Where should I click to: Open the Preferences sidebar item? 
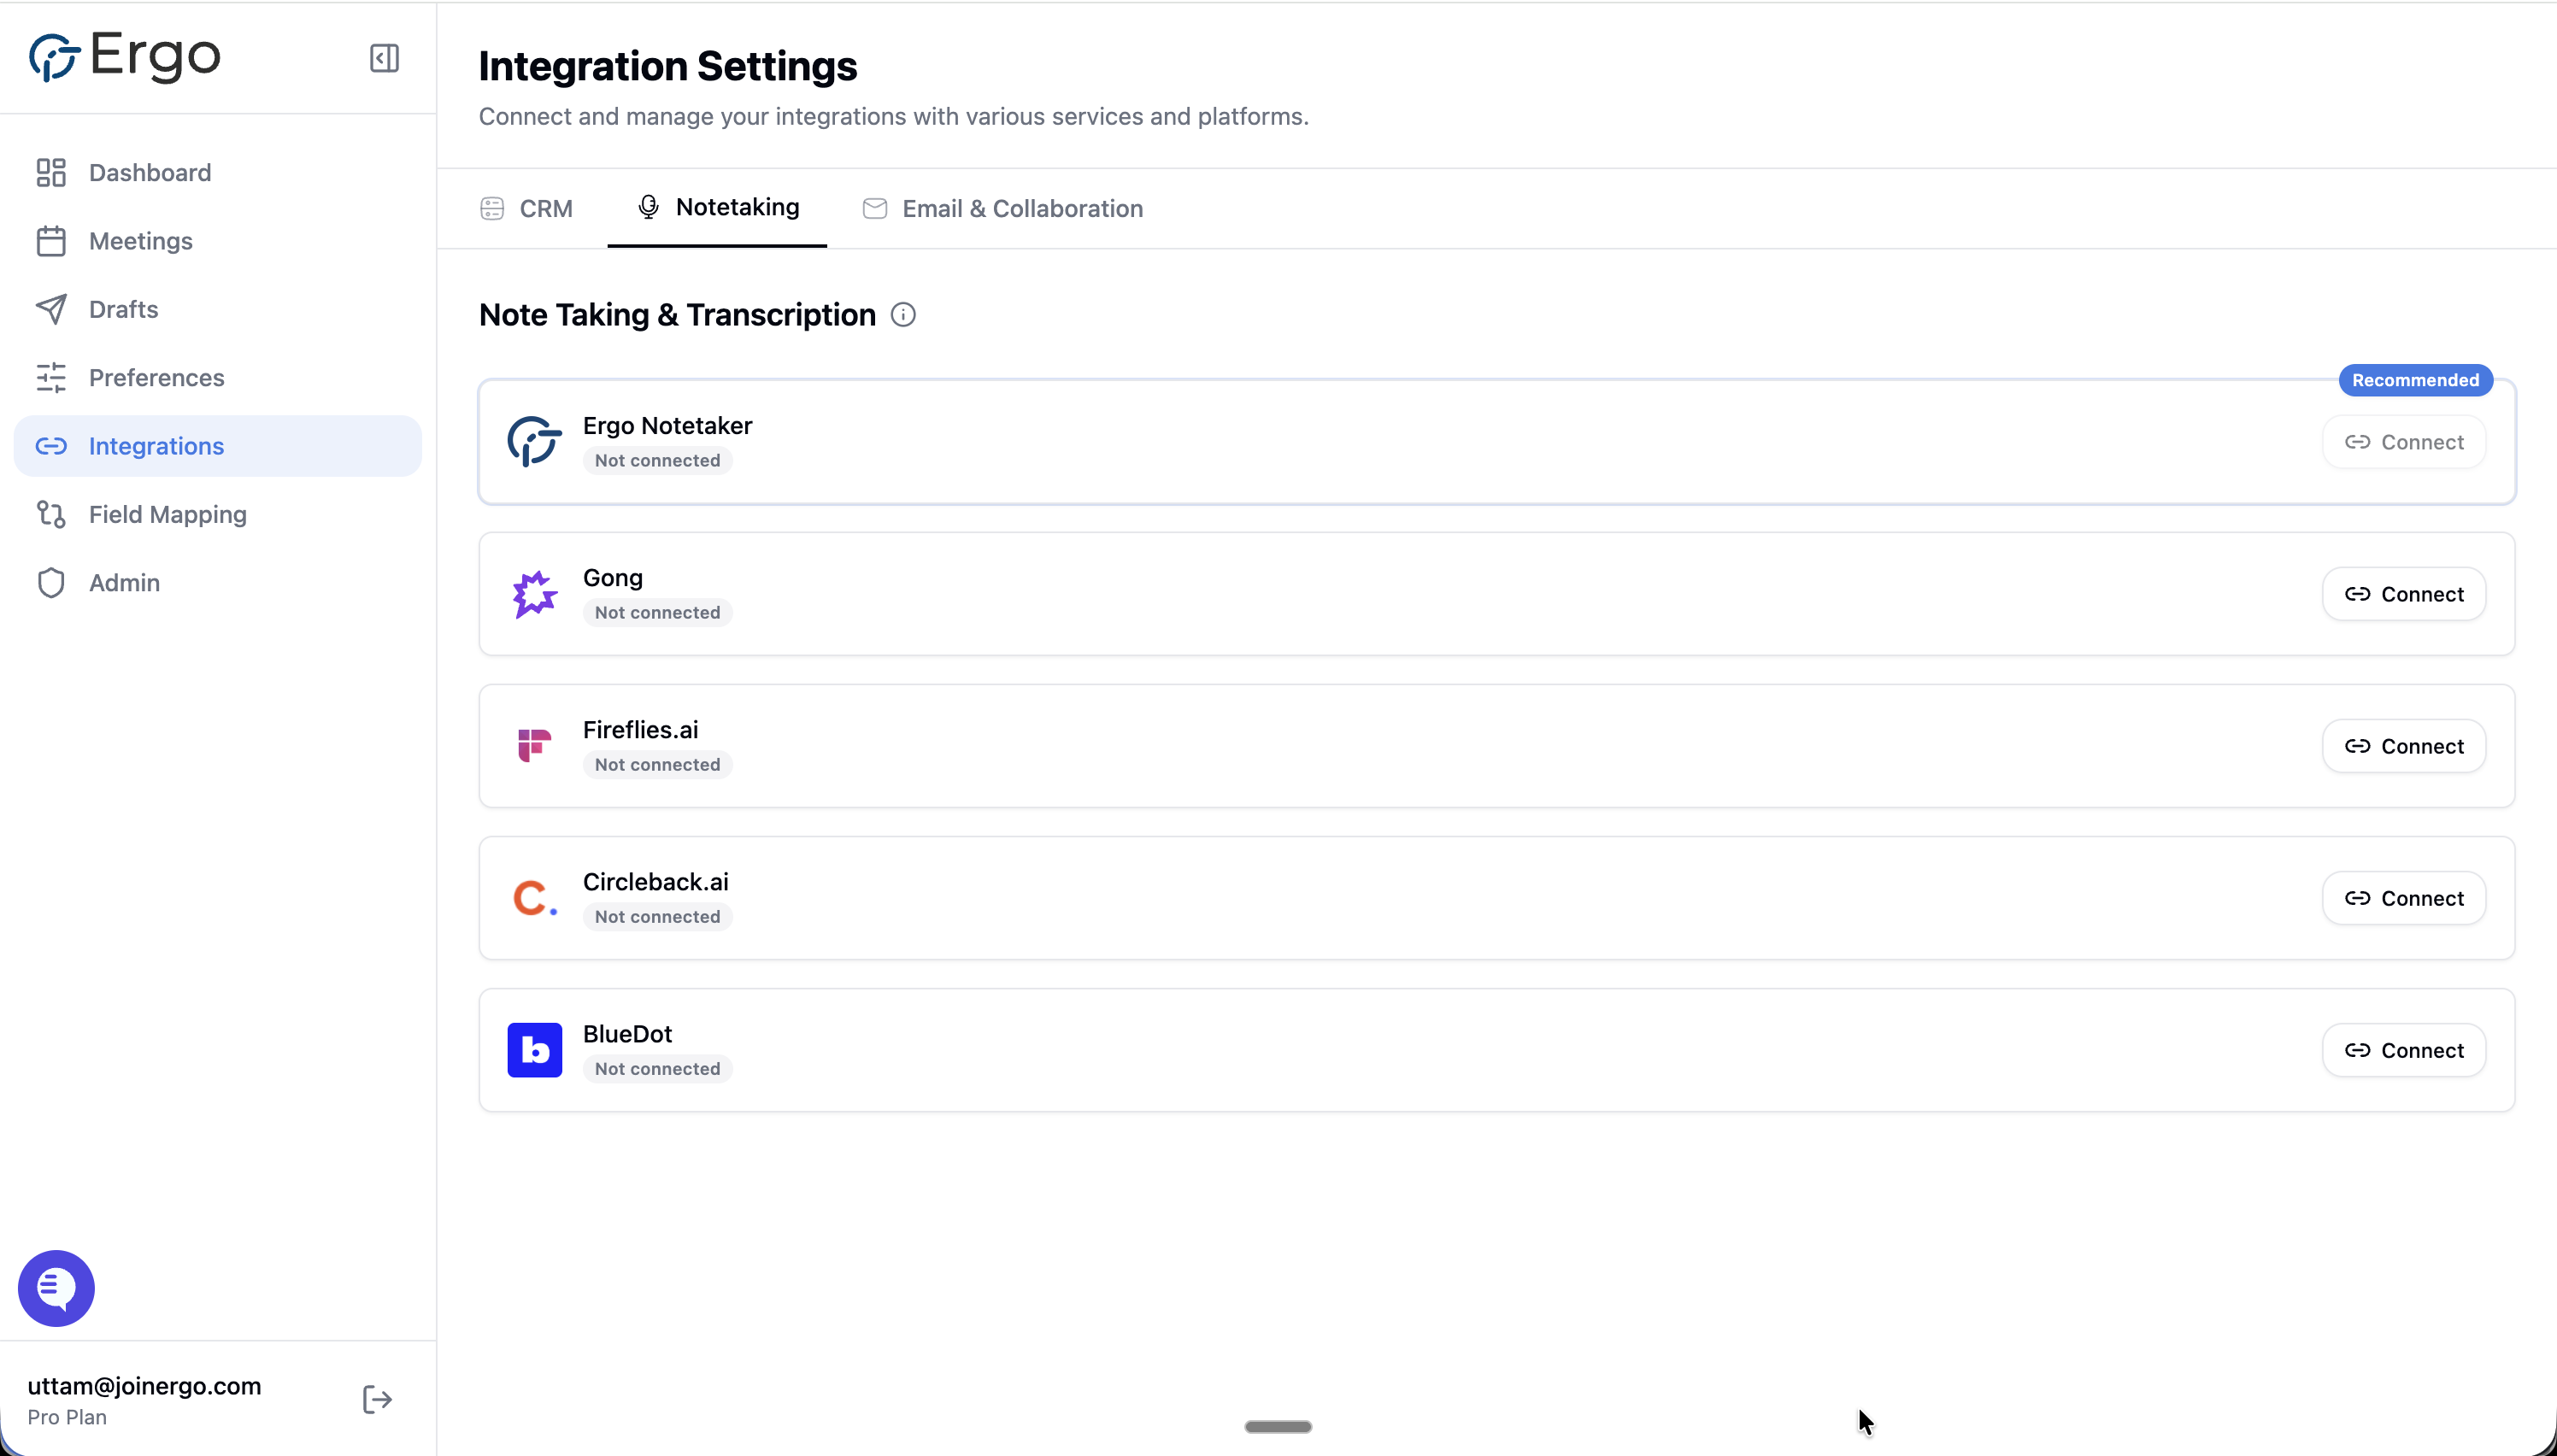click(x=156, y=378)
